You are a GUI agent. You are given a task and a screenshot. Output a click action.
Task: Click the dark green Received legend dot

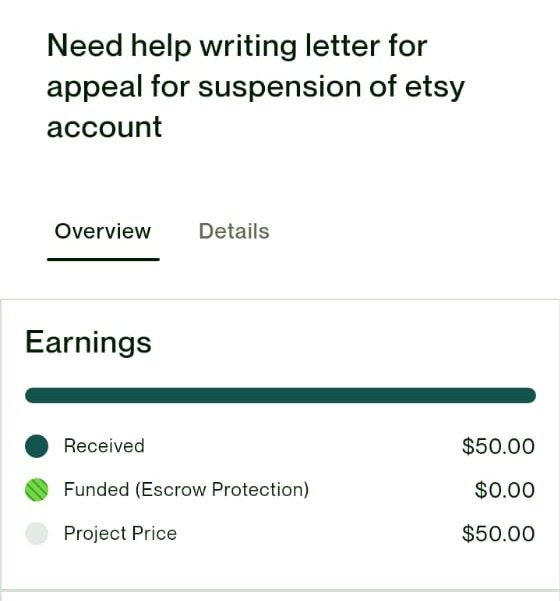37,446
